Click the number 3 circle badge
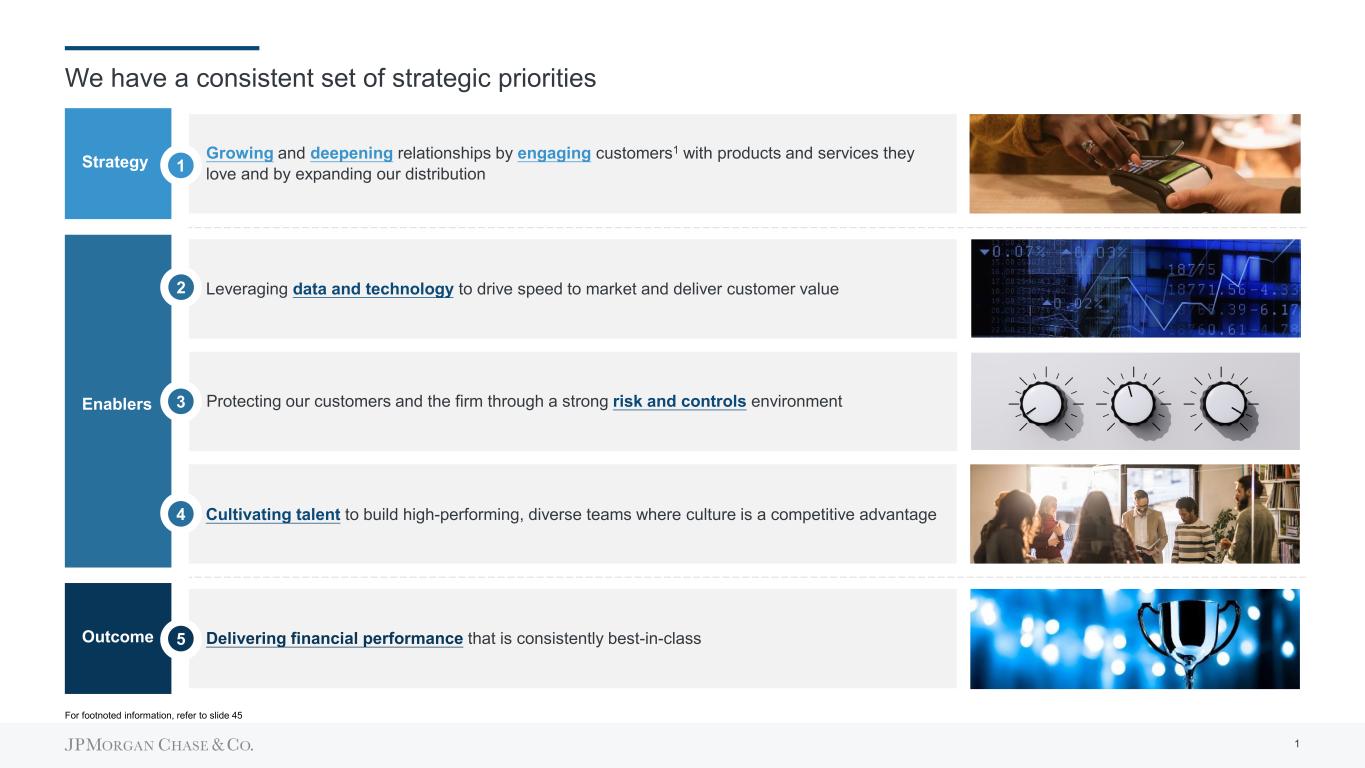The height and width of the screenshot is (768, 1365). point(180,402)
